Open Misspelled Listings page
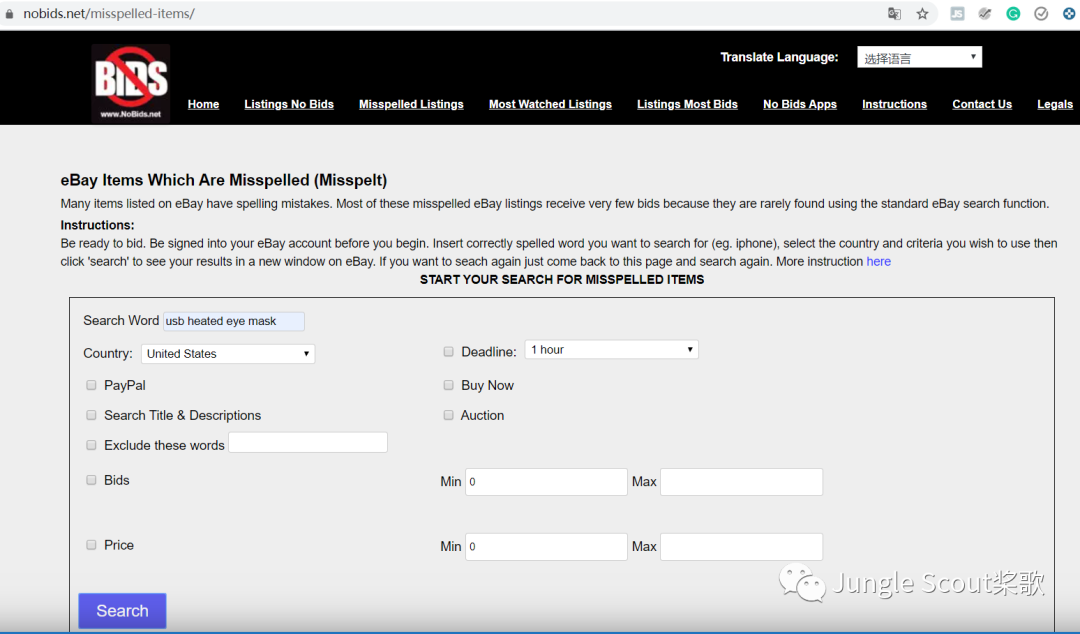1080x634 pixels. (x=411, y=104)
